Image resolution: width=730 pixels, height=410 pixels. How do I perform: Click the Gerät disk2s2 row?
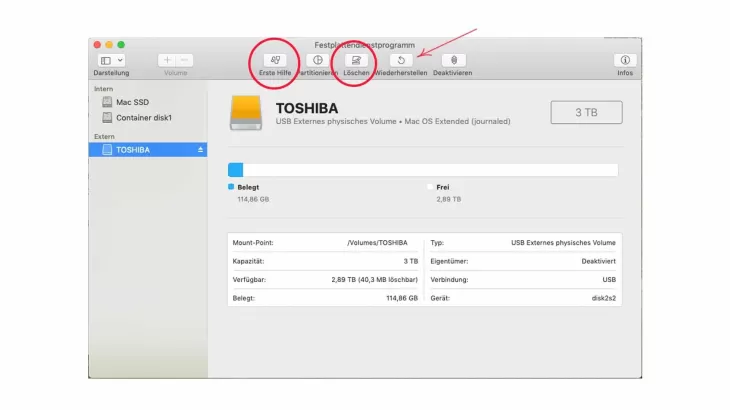point(523,298)
